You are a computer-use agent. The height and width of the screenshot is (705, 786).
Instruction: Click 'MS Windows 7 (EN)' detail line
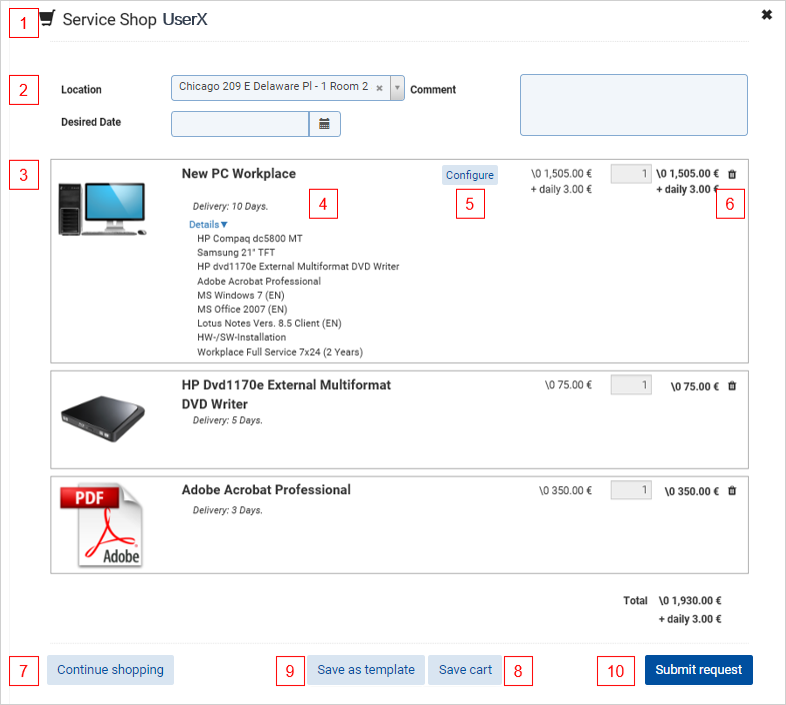[x=241, y=295]
